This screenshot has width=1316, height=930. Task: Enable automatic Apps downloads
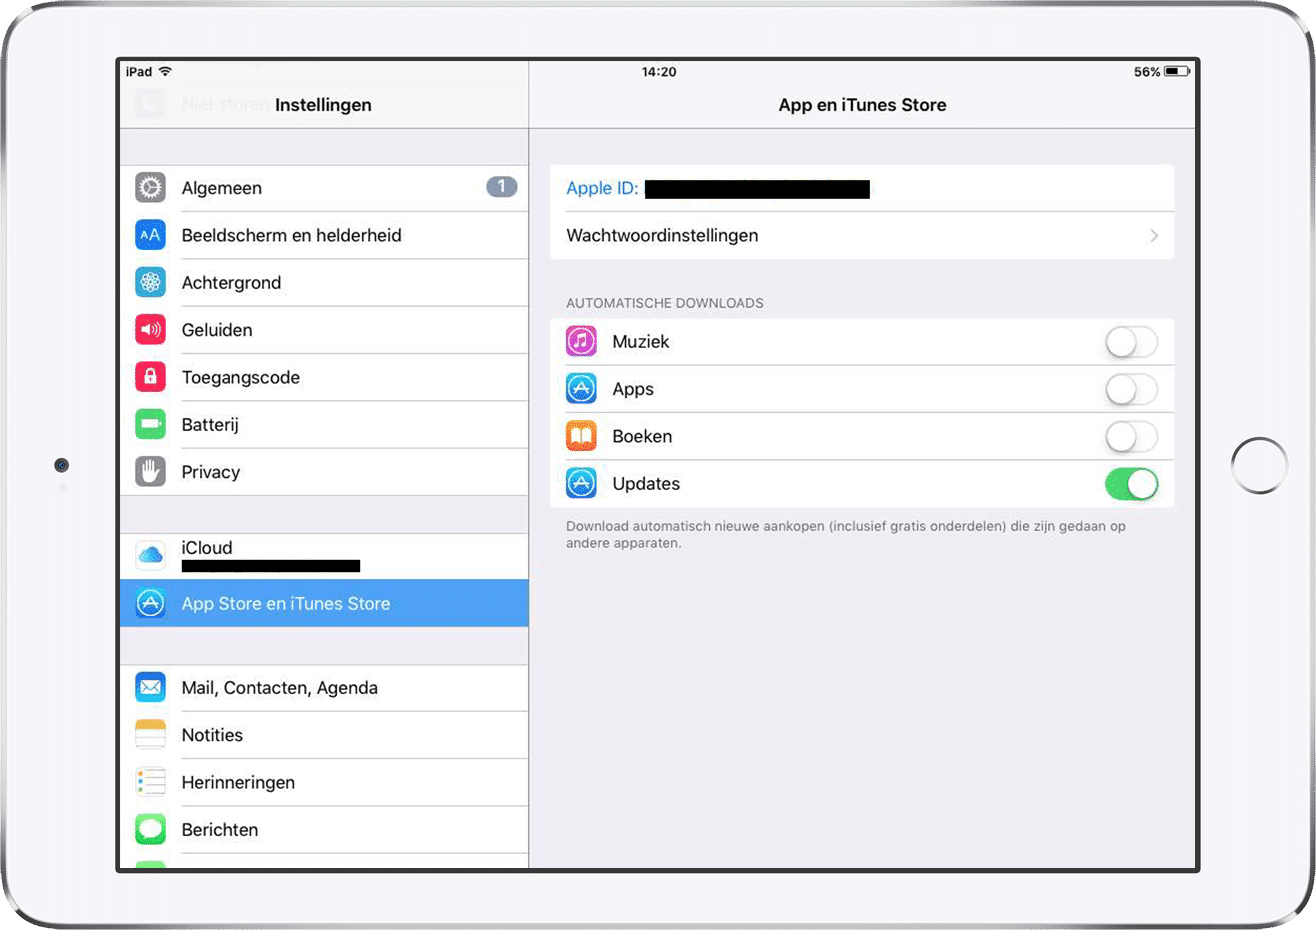click(x=1131, y=389)
